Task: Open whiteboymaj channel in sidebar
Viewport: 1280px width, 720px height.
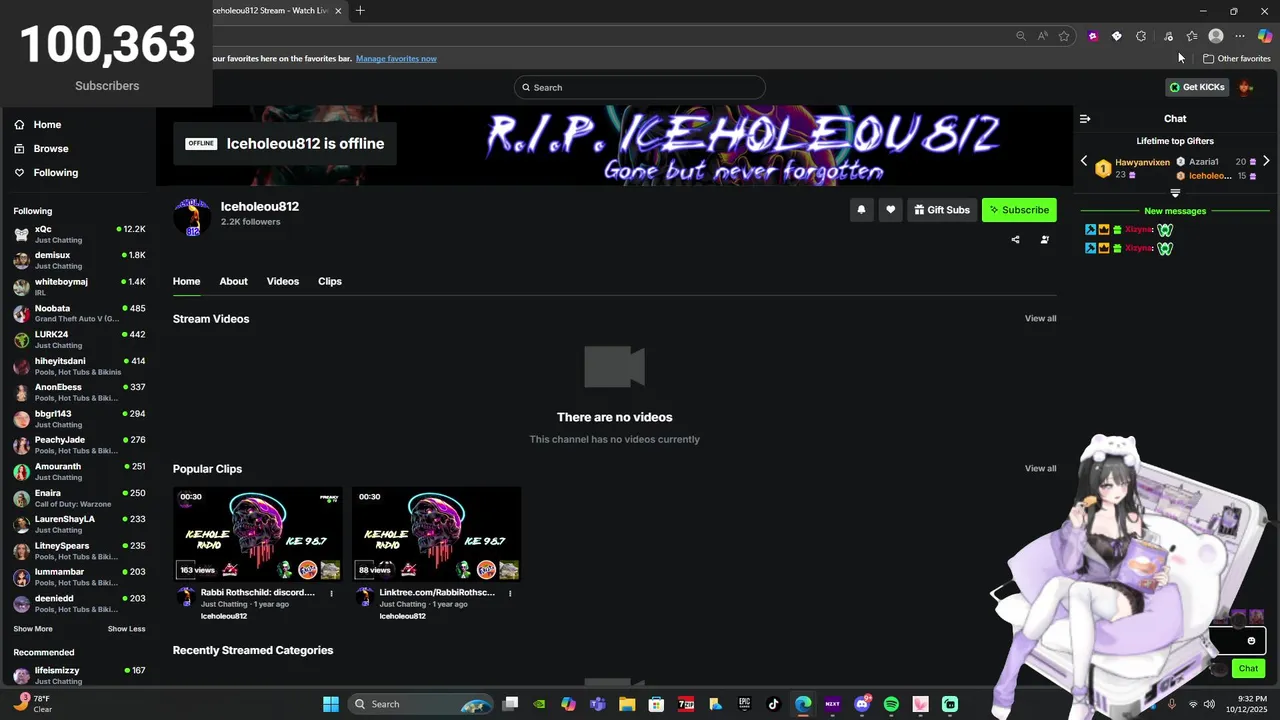Action: (78, 287)
